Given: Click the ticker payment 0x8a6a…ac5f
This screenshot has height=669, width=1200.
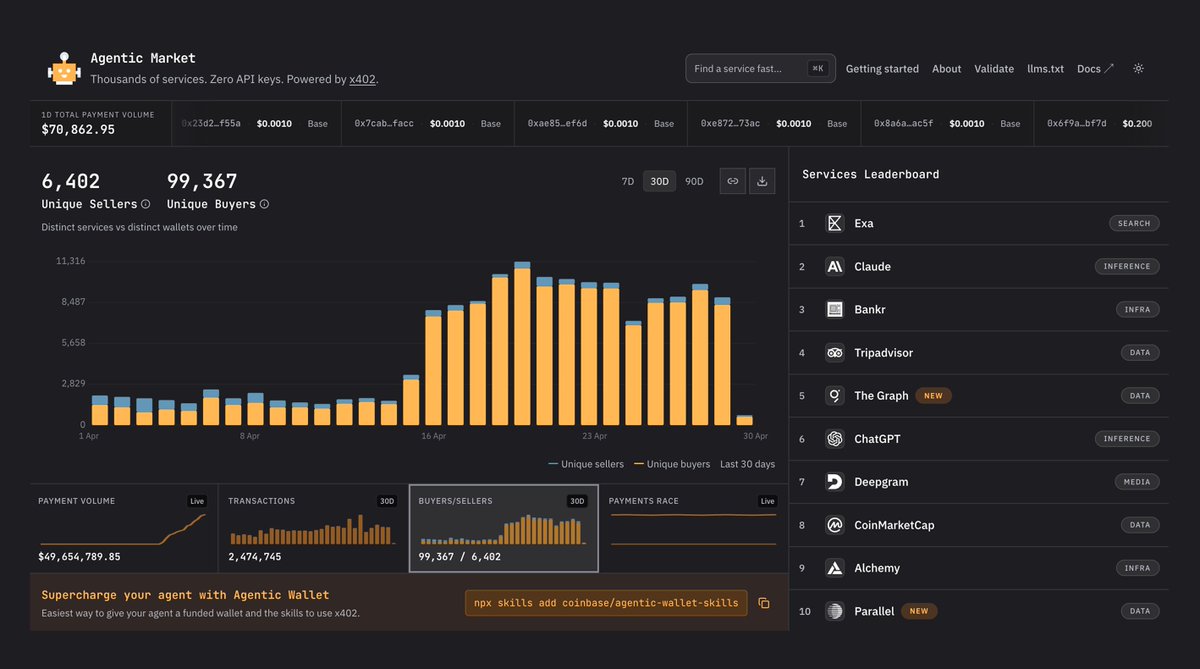Looking at the screenshot, I should pyautogui.click(x=946, y=124).
